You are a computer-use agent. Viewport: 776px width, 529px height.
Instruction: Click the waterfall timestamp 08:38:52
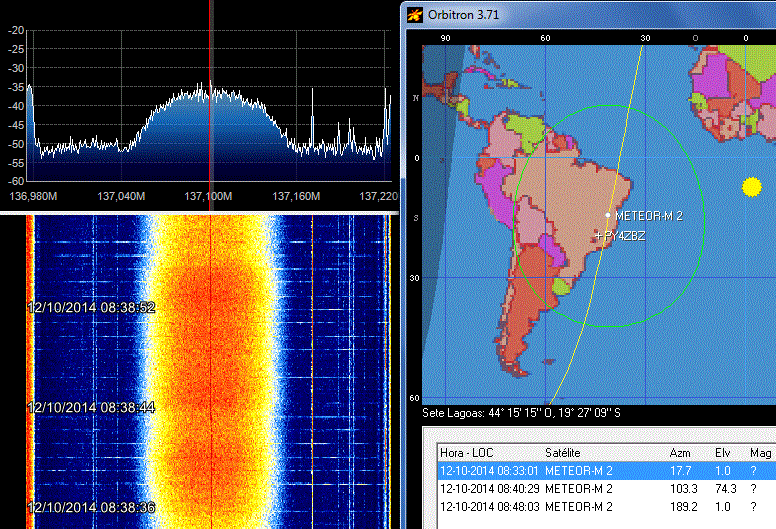click(91, 307)
